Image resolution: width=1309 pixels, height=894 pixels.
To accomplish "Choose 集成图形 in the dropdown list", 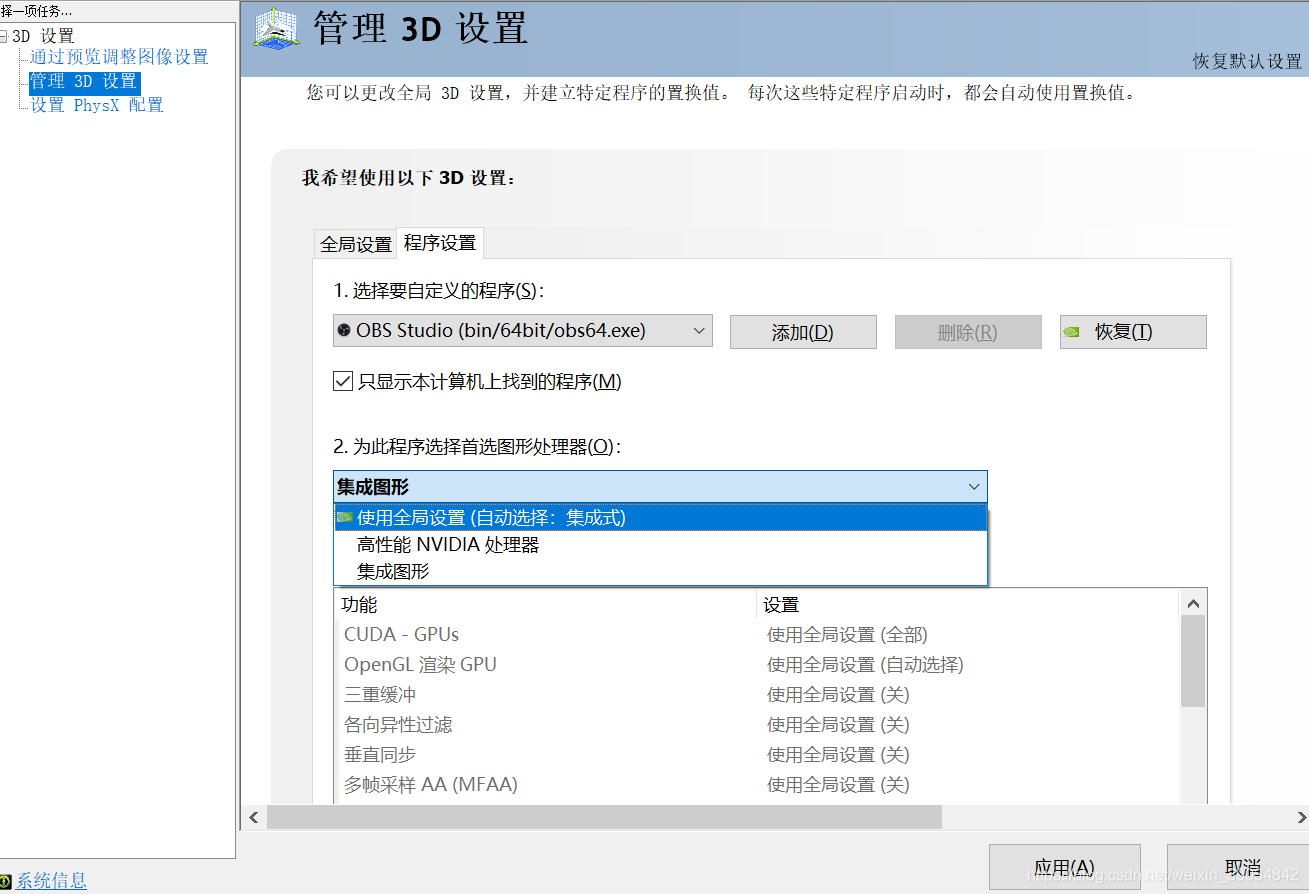I will pos(660,572).
